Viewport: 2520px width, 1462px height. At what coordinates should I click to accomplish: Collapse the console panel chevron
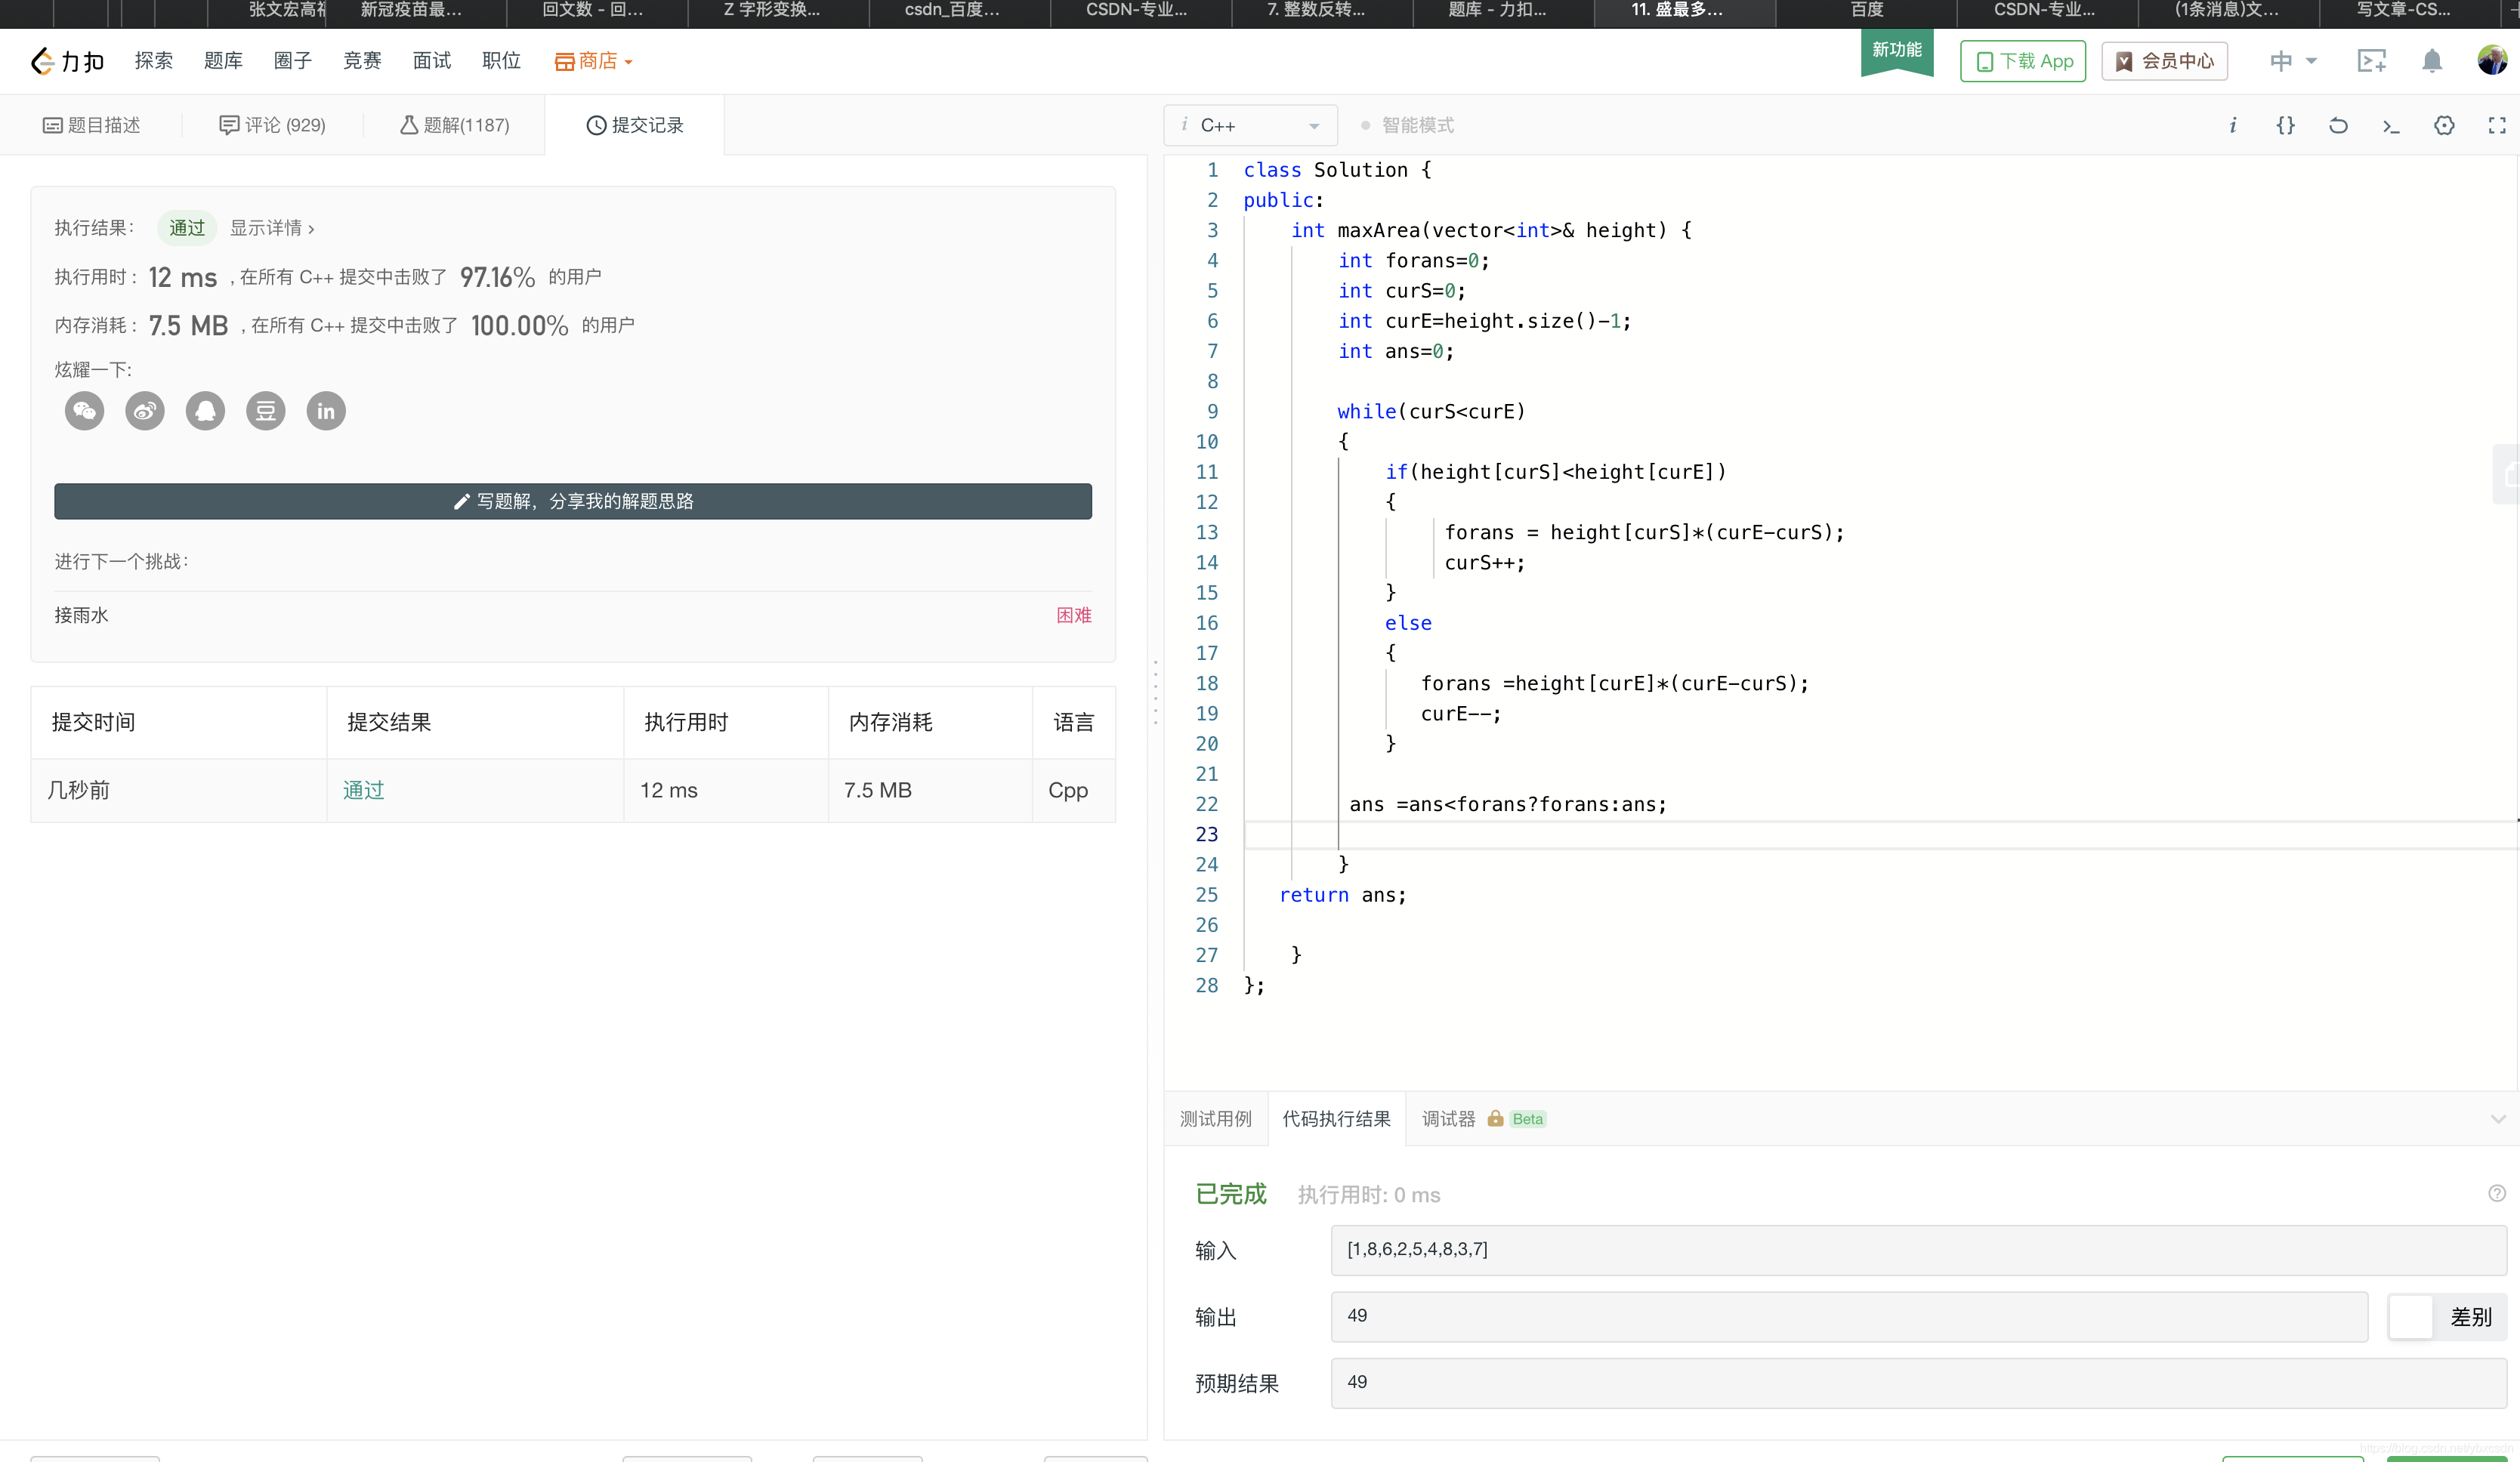2497,1119
